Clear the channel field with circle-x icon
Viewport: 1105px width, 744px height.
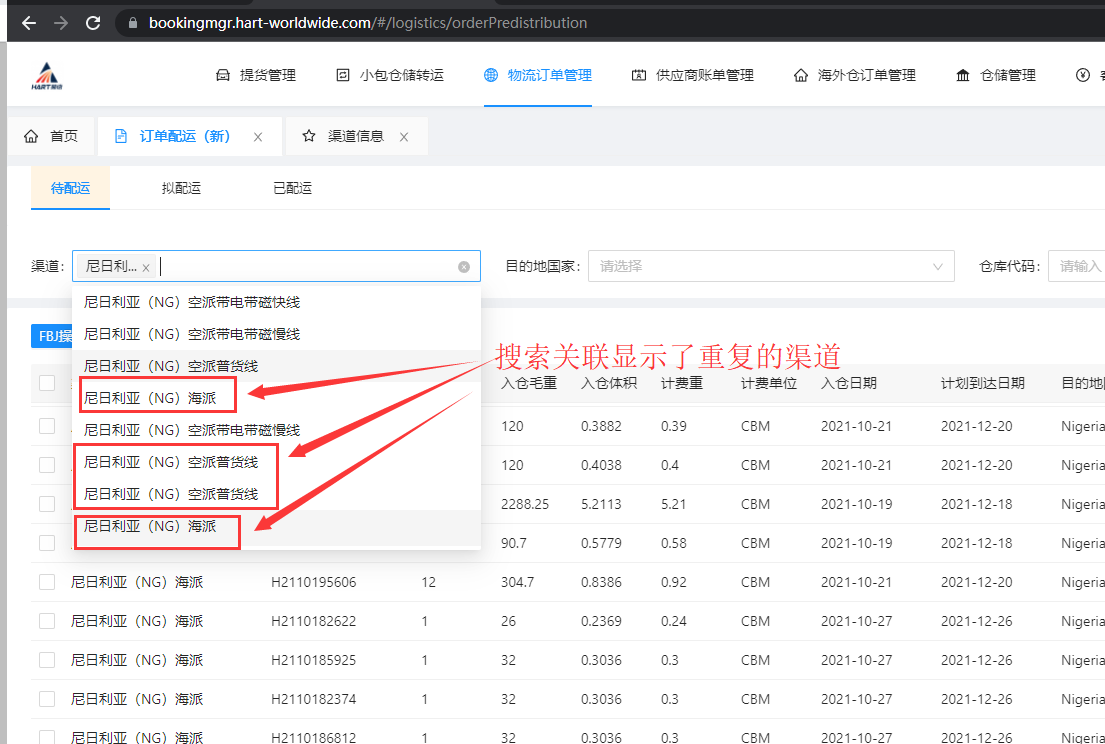tap(464, 267)
